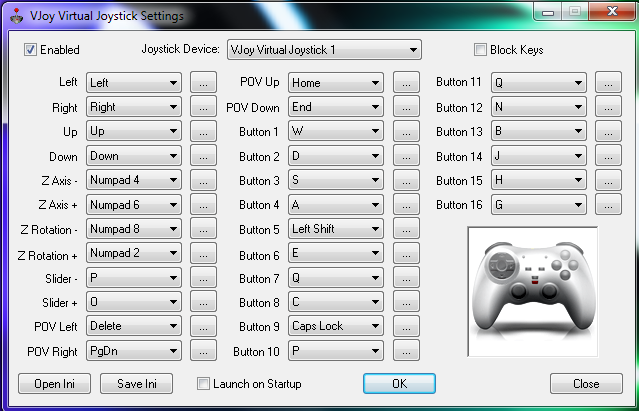Open the POV Up dropdown showing Home
This screenshot has width=639, height=411.
[x=336, y=83]
